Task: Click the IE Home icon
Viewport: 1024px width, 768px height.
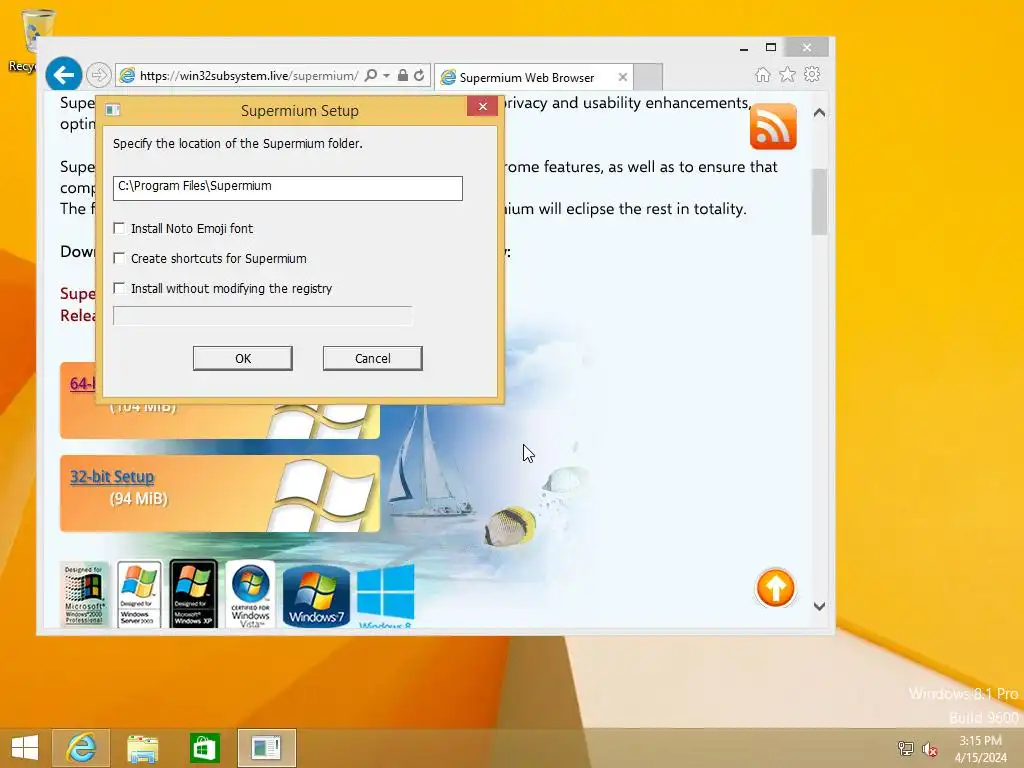Action: point(763,74)
